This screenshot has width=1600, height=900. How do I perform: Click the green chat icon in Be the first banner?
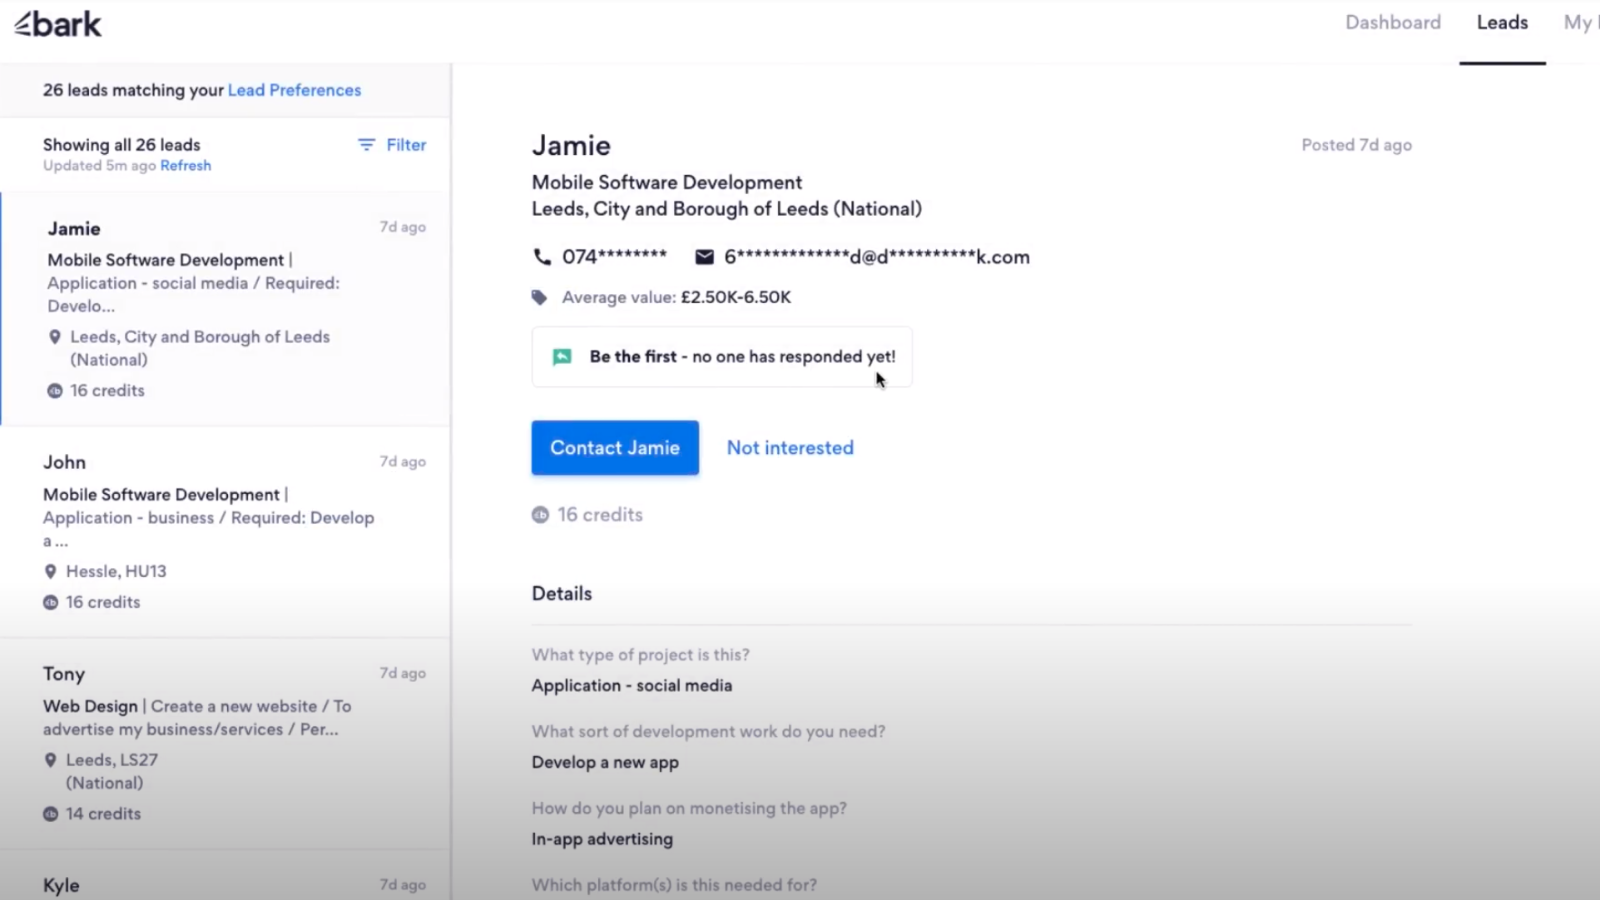point(562,357)
